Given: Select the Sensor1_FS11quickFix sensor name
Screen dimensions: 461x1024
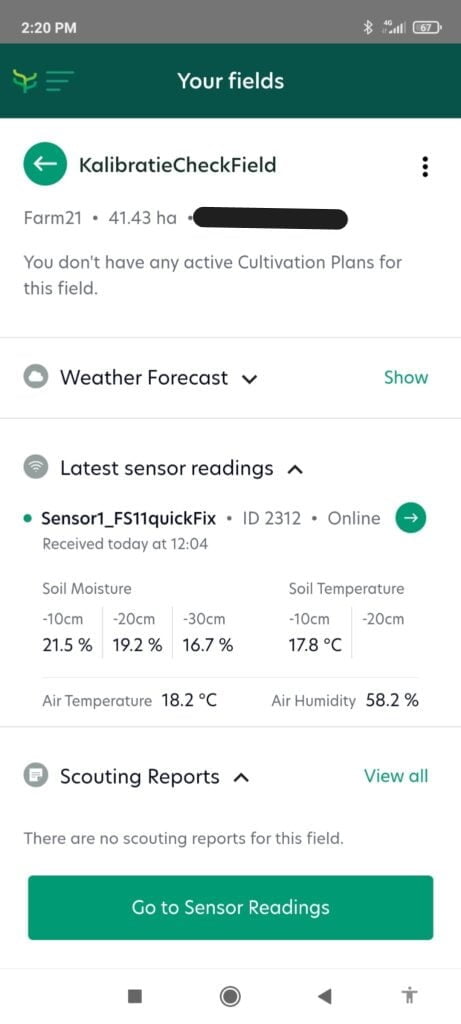Looking at the screenshot, I should click(x=129, y=519).
